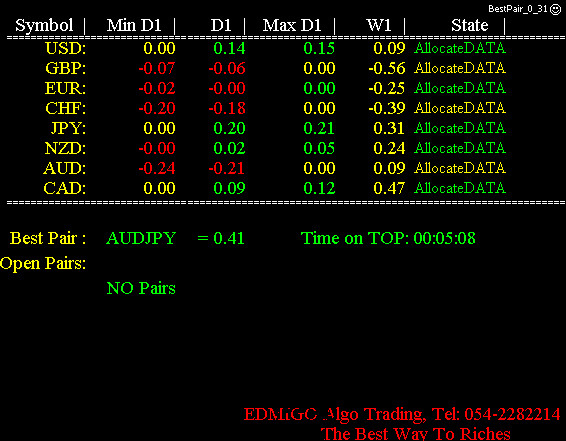Click GBP Min D1 value -0.07
566x441 pixels.
point(157,68)
